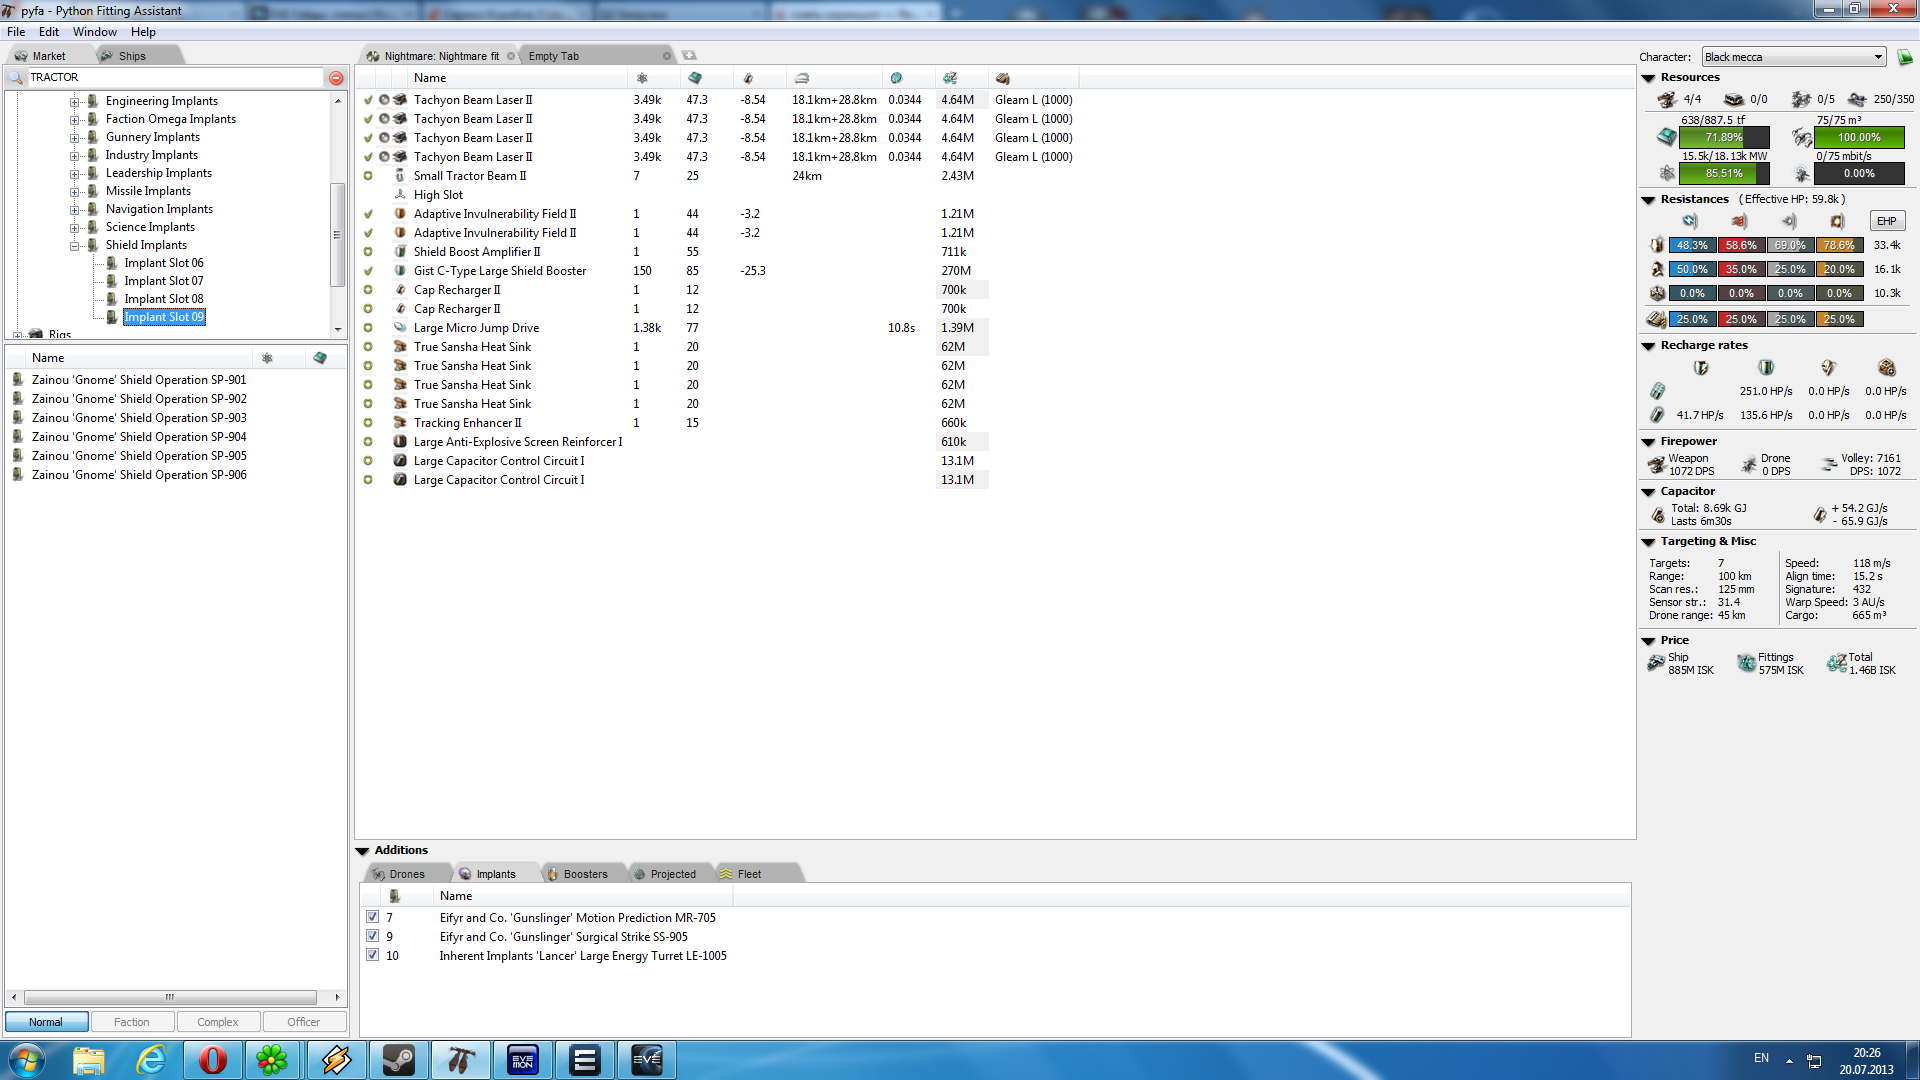1920x1080 pixels.
Task: Clear the search field with red button
Action: tap(336, 78)
